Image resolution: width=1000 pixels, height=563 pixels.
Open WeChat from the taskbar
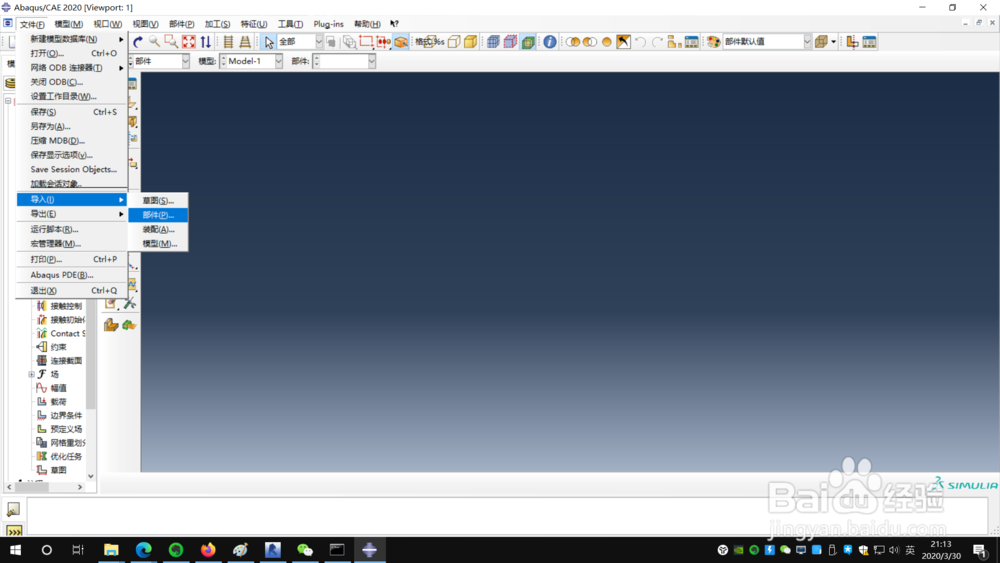tap(305, 550)
